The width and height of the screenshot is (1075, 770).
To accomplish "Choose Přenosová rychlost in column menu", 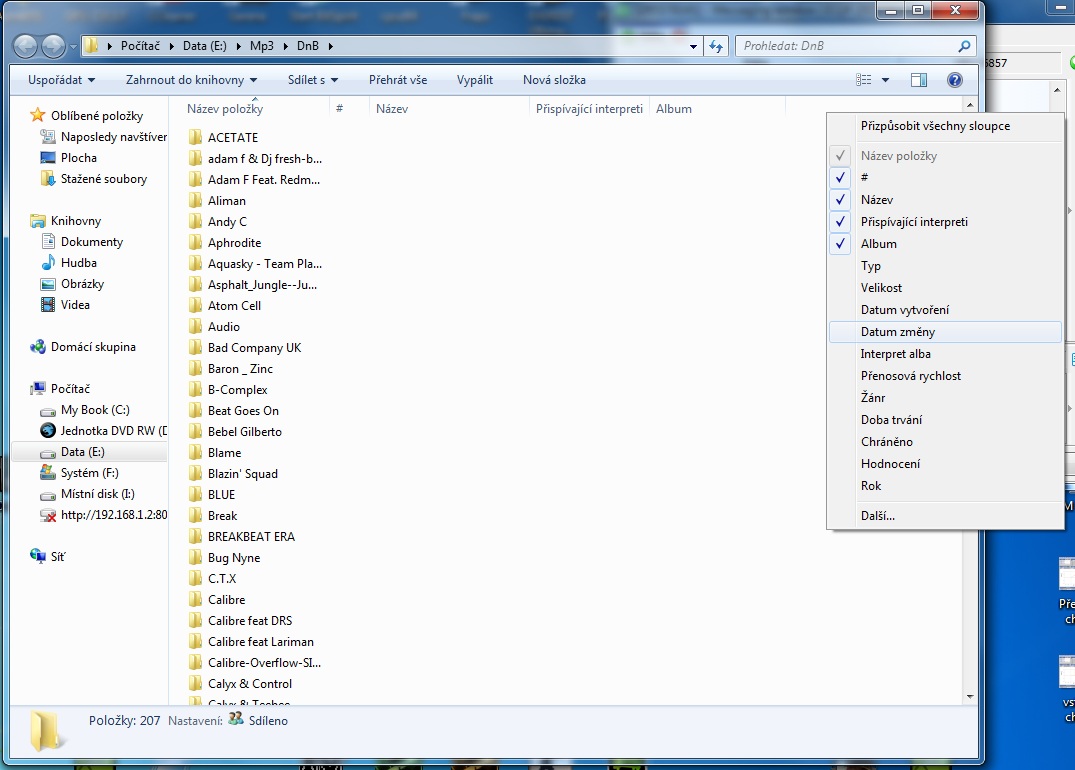I will (946, 376).
